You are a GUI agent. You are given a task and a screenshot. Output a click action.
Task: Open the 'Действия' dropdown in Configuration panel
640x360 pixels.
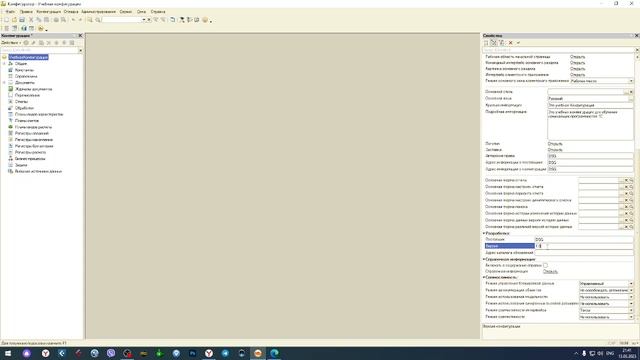pos(11,42)
